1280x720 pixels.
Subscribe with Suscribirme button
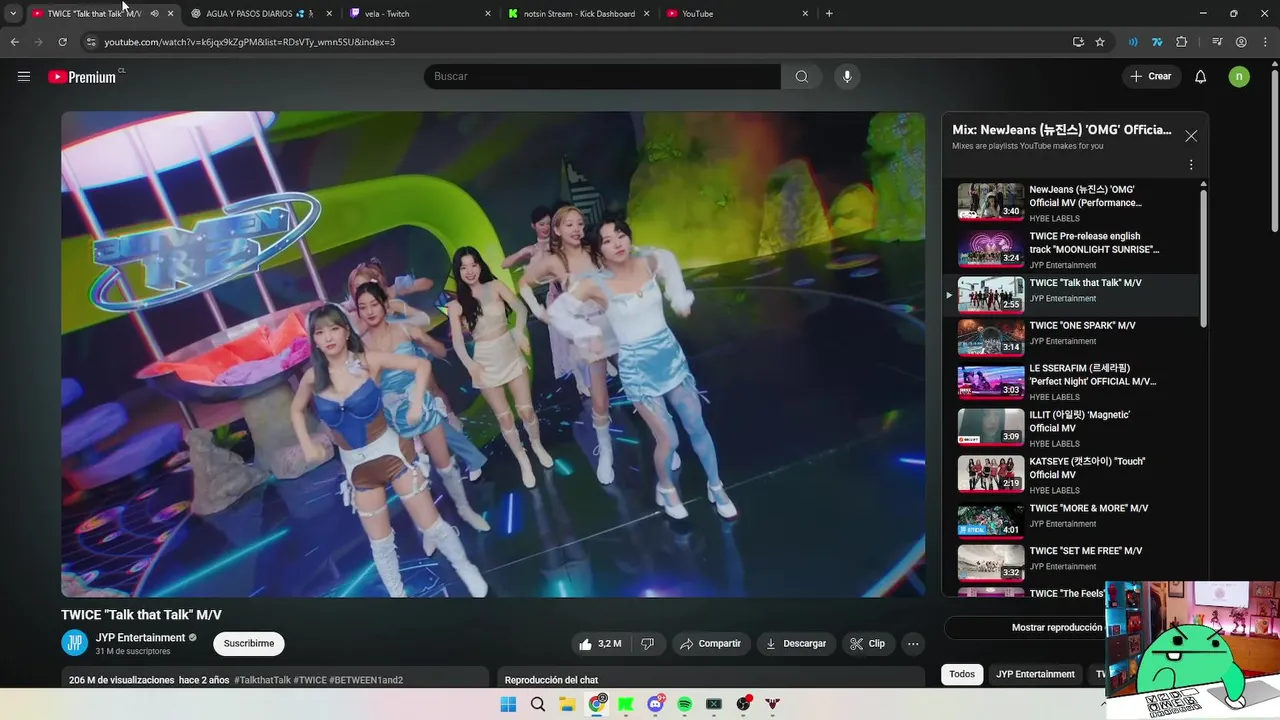(249, 644)
